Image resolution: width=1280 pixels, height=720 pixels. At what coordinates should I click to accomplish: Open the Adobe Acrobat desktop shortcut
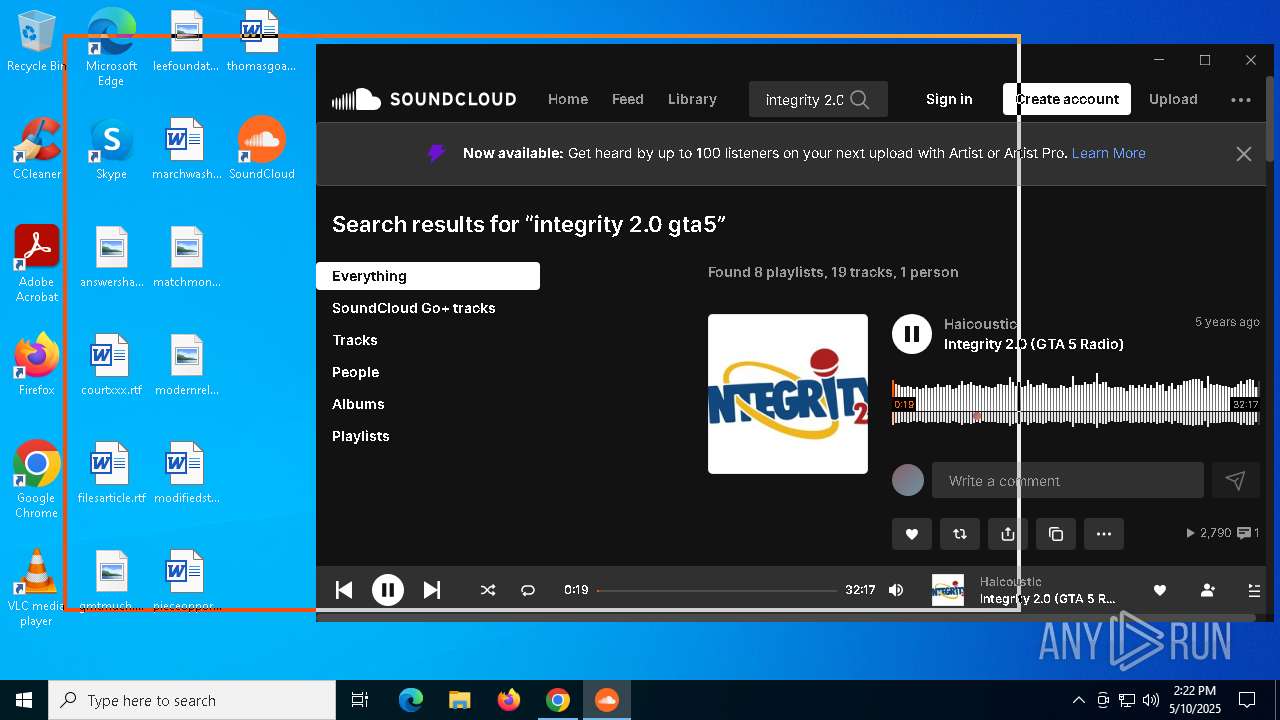(36, 264)
